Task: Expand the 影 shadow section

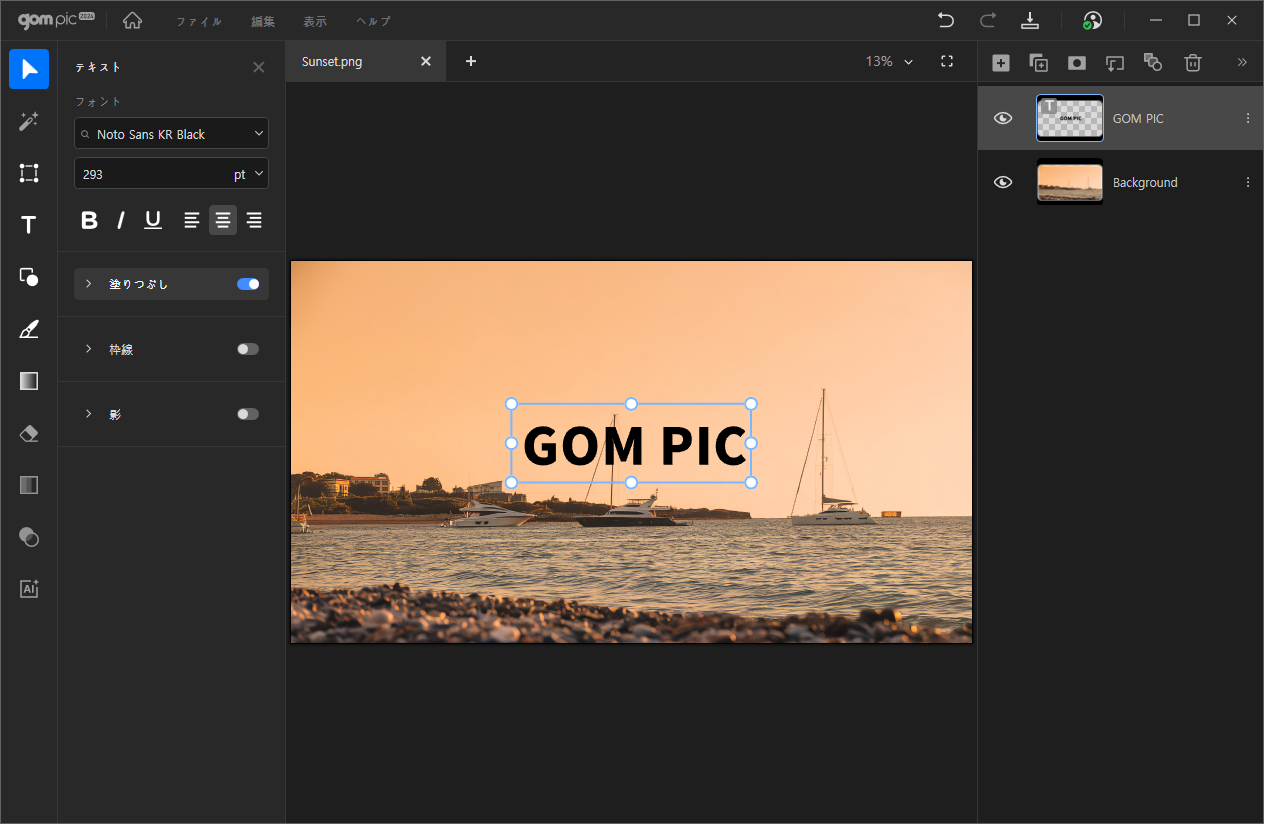Action: pyautogui.click(x=88, y=414)
